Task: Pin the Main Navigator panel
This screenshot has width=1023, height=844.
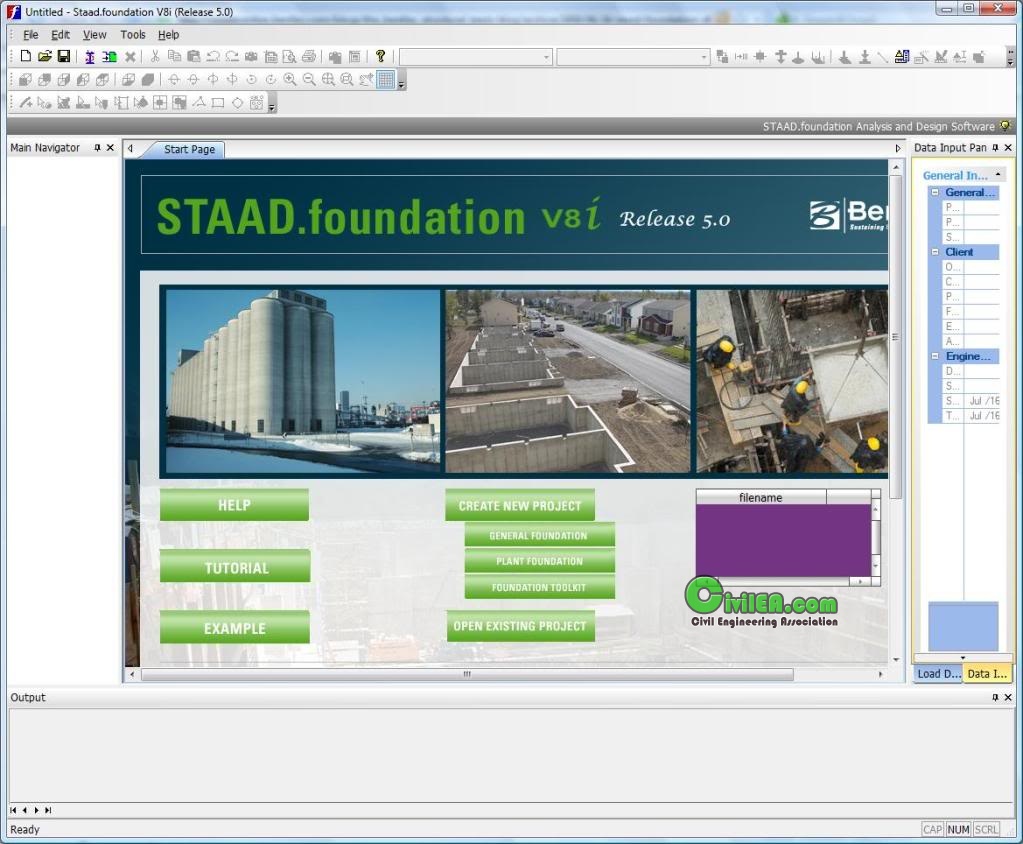Action: (98, 148)
